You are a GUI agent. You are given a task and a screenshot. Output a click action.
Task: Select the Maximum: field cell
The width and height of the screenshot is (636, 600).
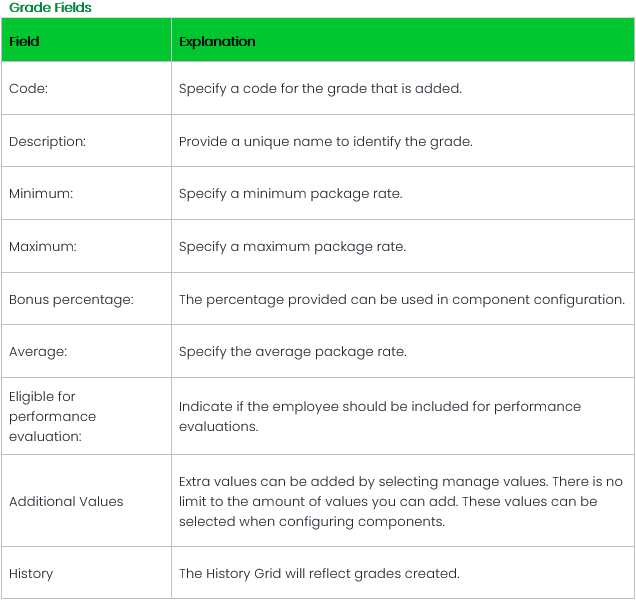point(41,245)
